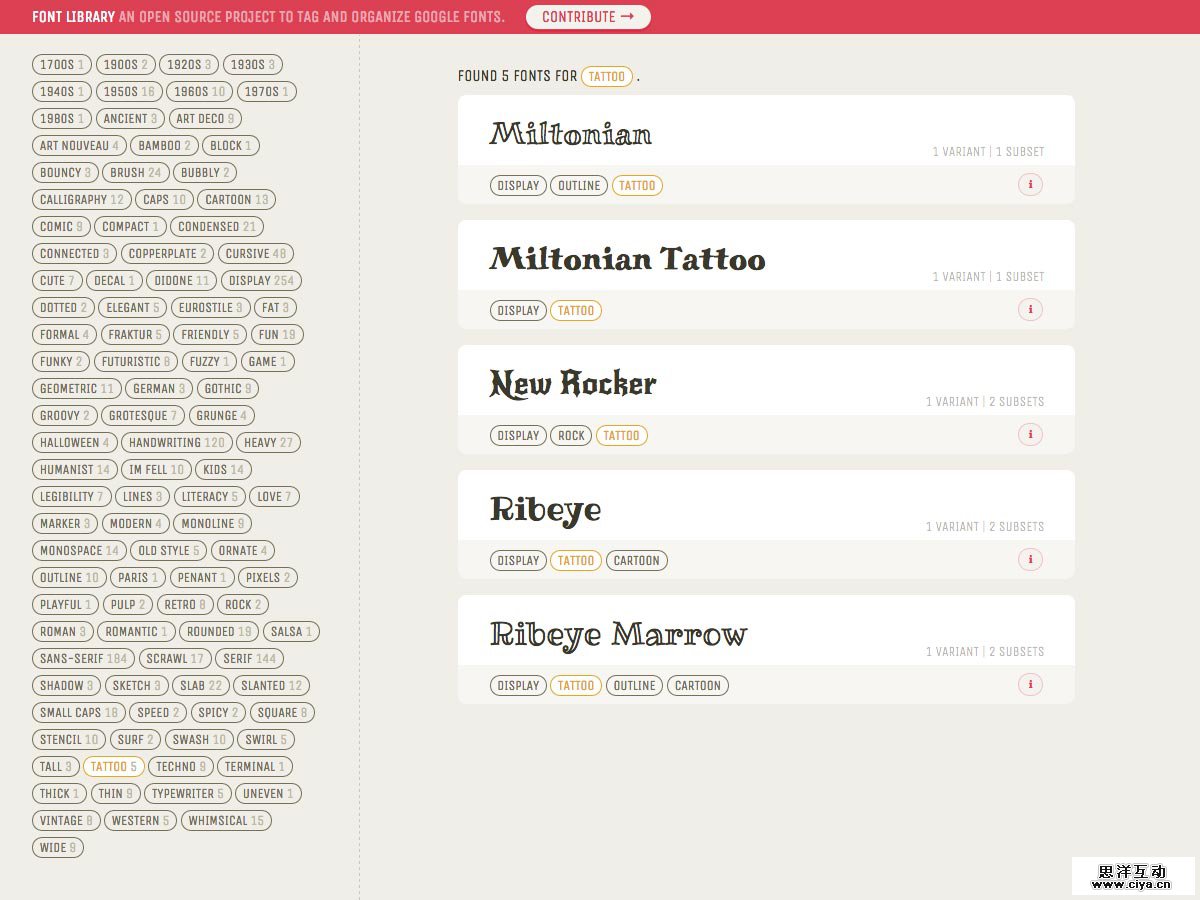
Task: Click Font Library title in header
Action: coord(73,17)
